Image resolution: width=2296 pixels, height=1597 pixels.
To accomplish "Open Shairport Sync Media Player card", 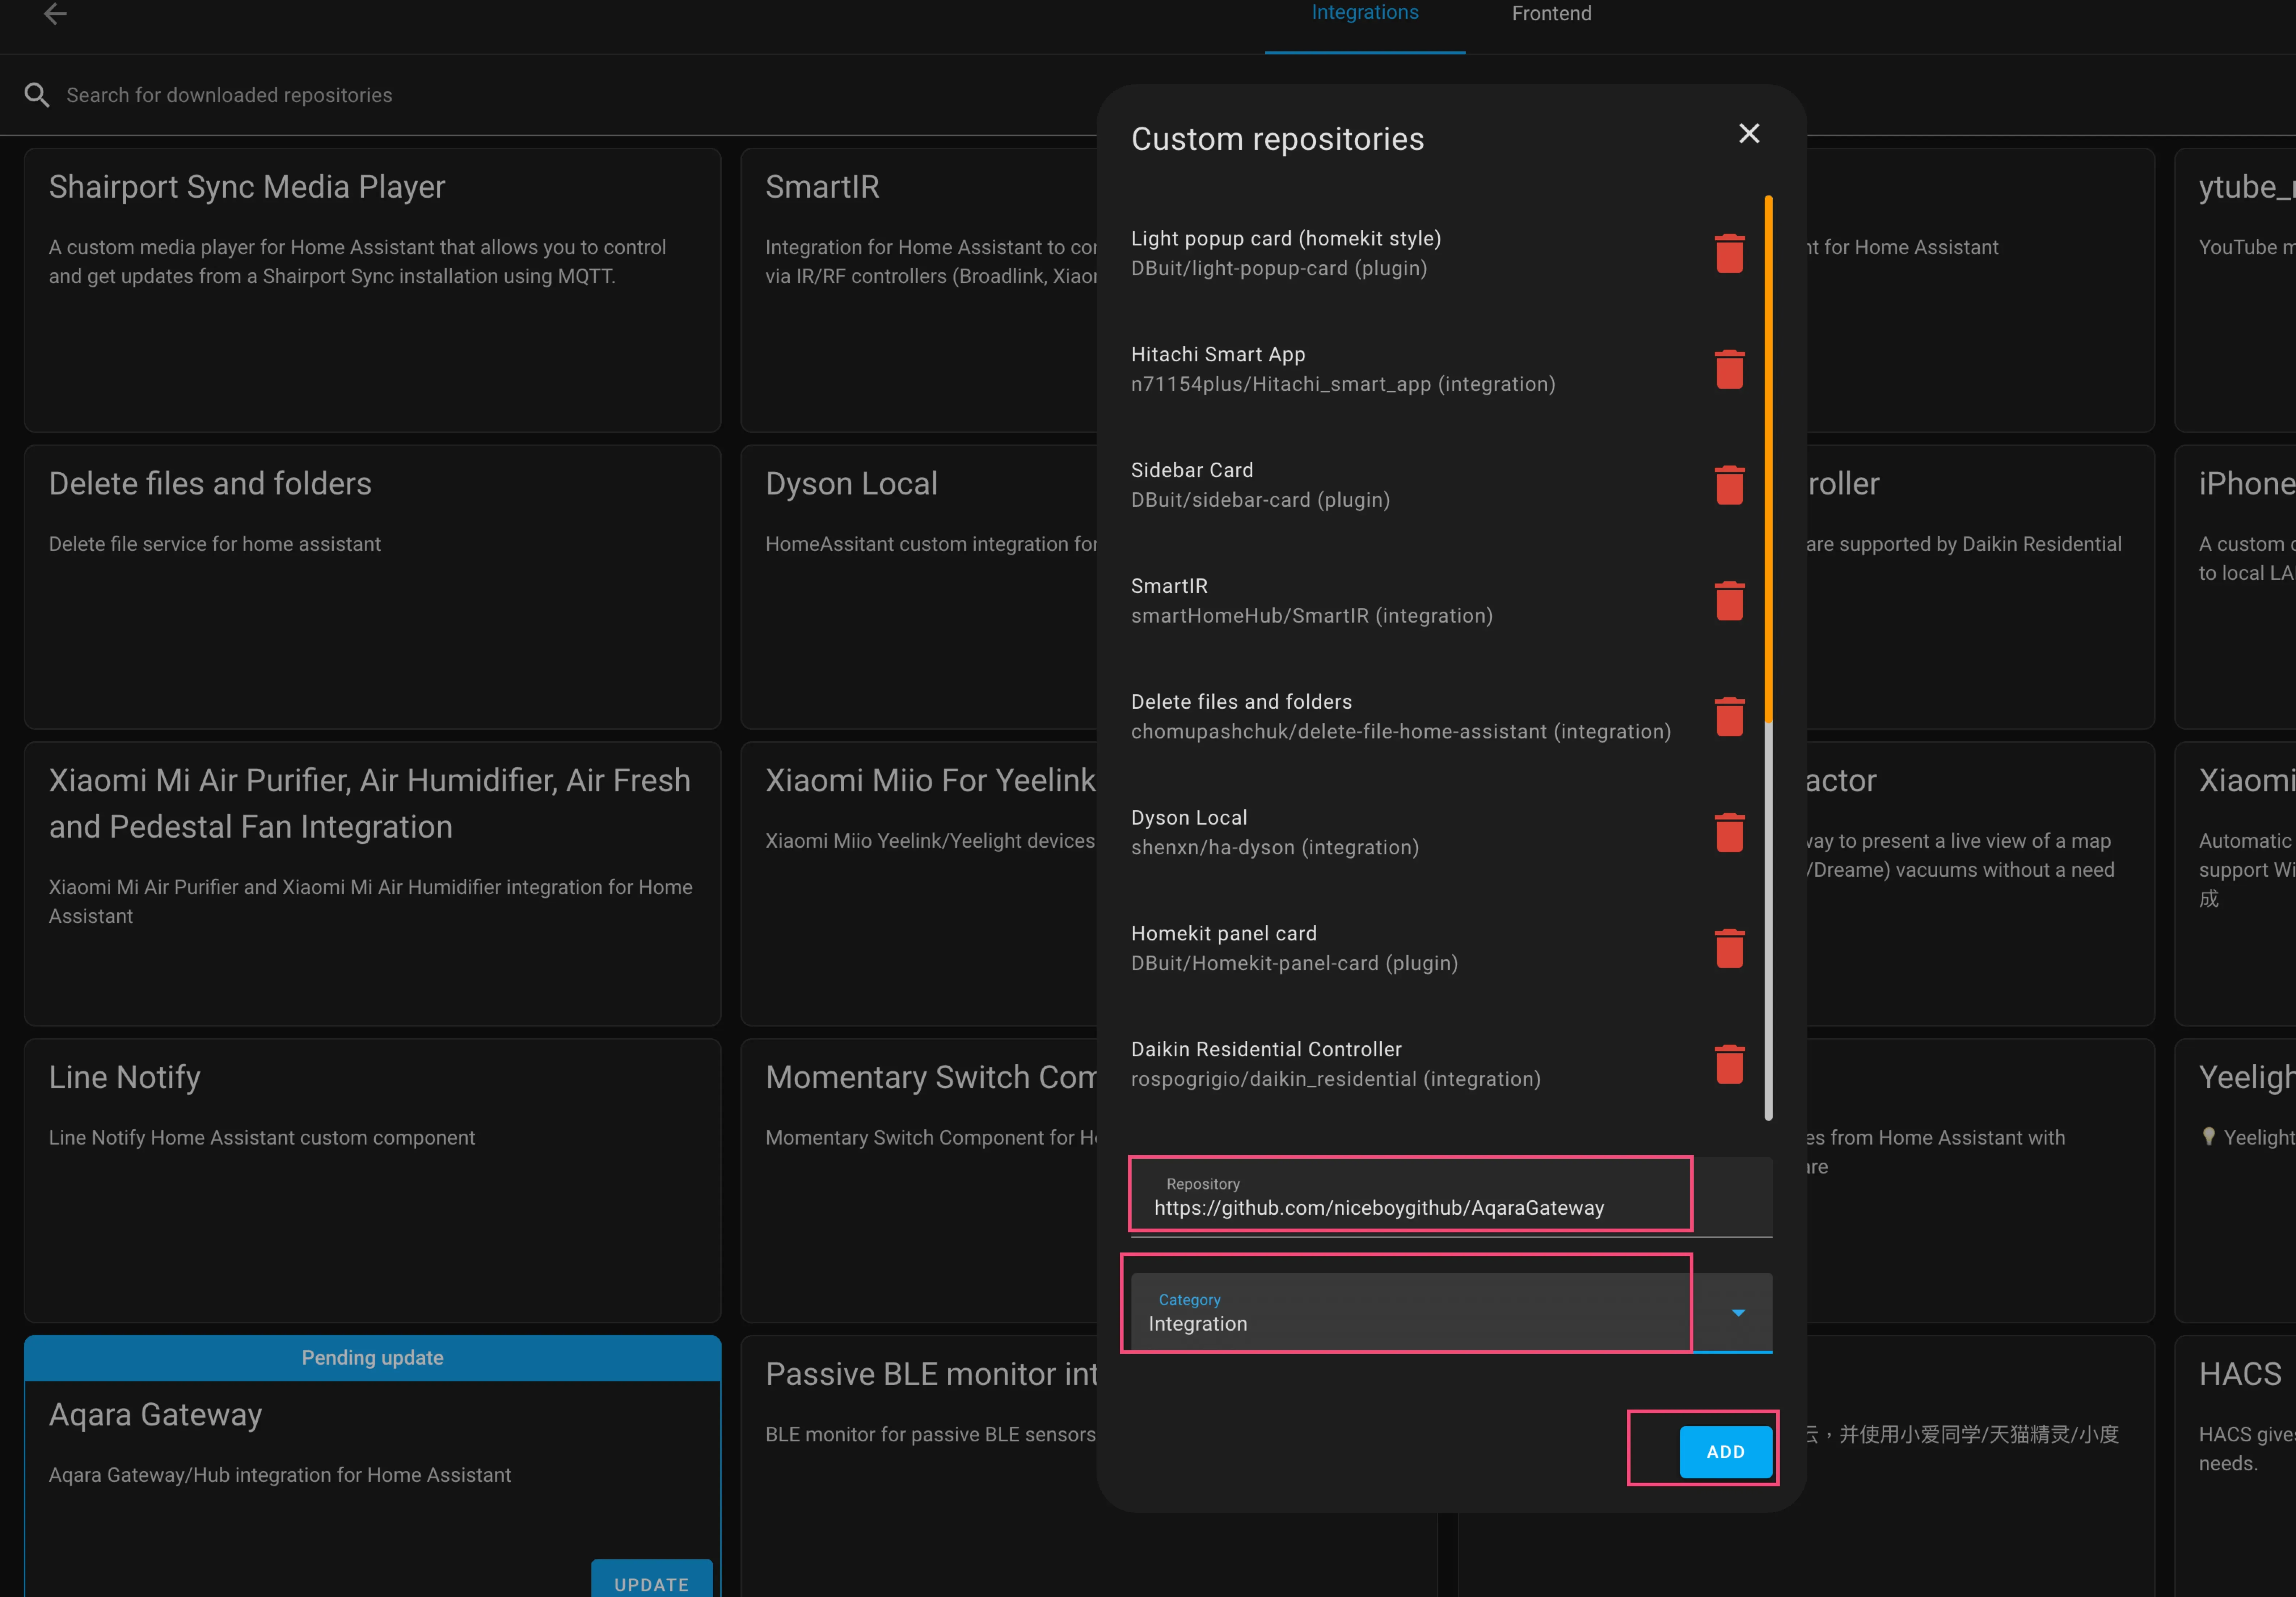I will click(x=372, y=290).
